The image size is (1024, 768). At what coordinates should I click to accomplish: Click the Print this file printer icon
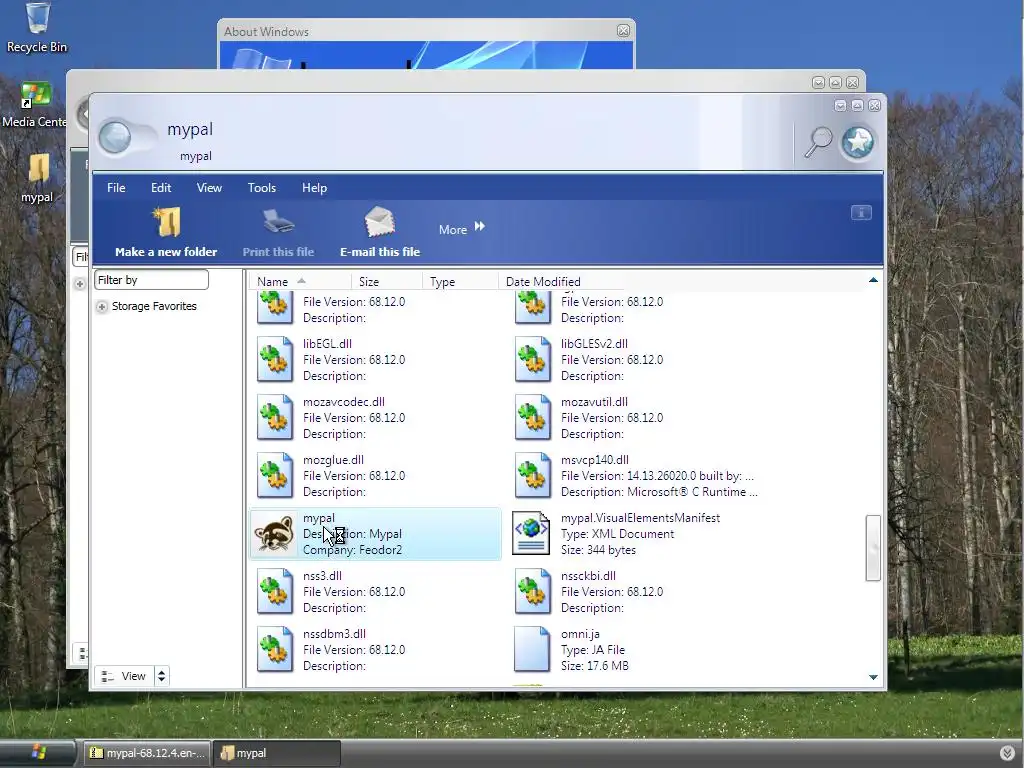[278, 222]
